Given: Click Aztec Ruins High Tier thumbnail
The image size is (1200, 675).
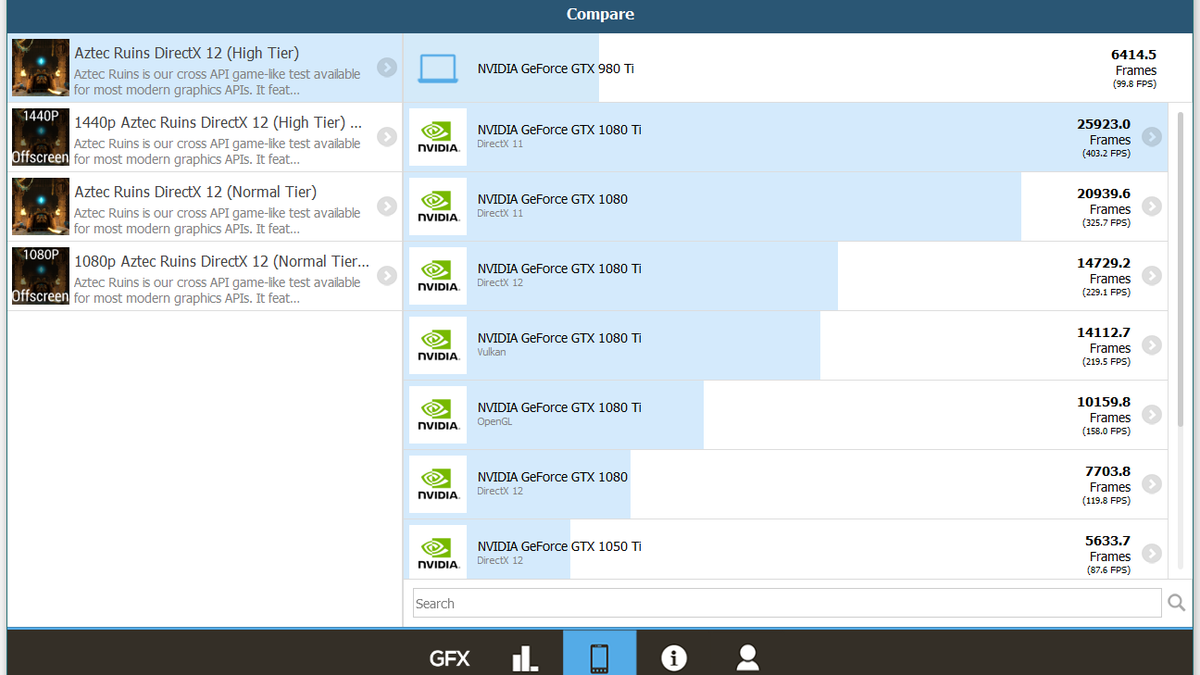Looking at the screenshot, I should (41, 68).
